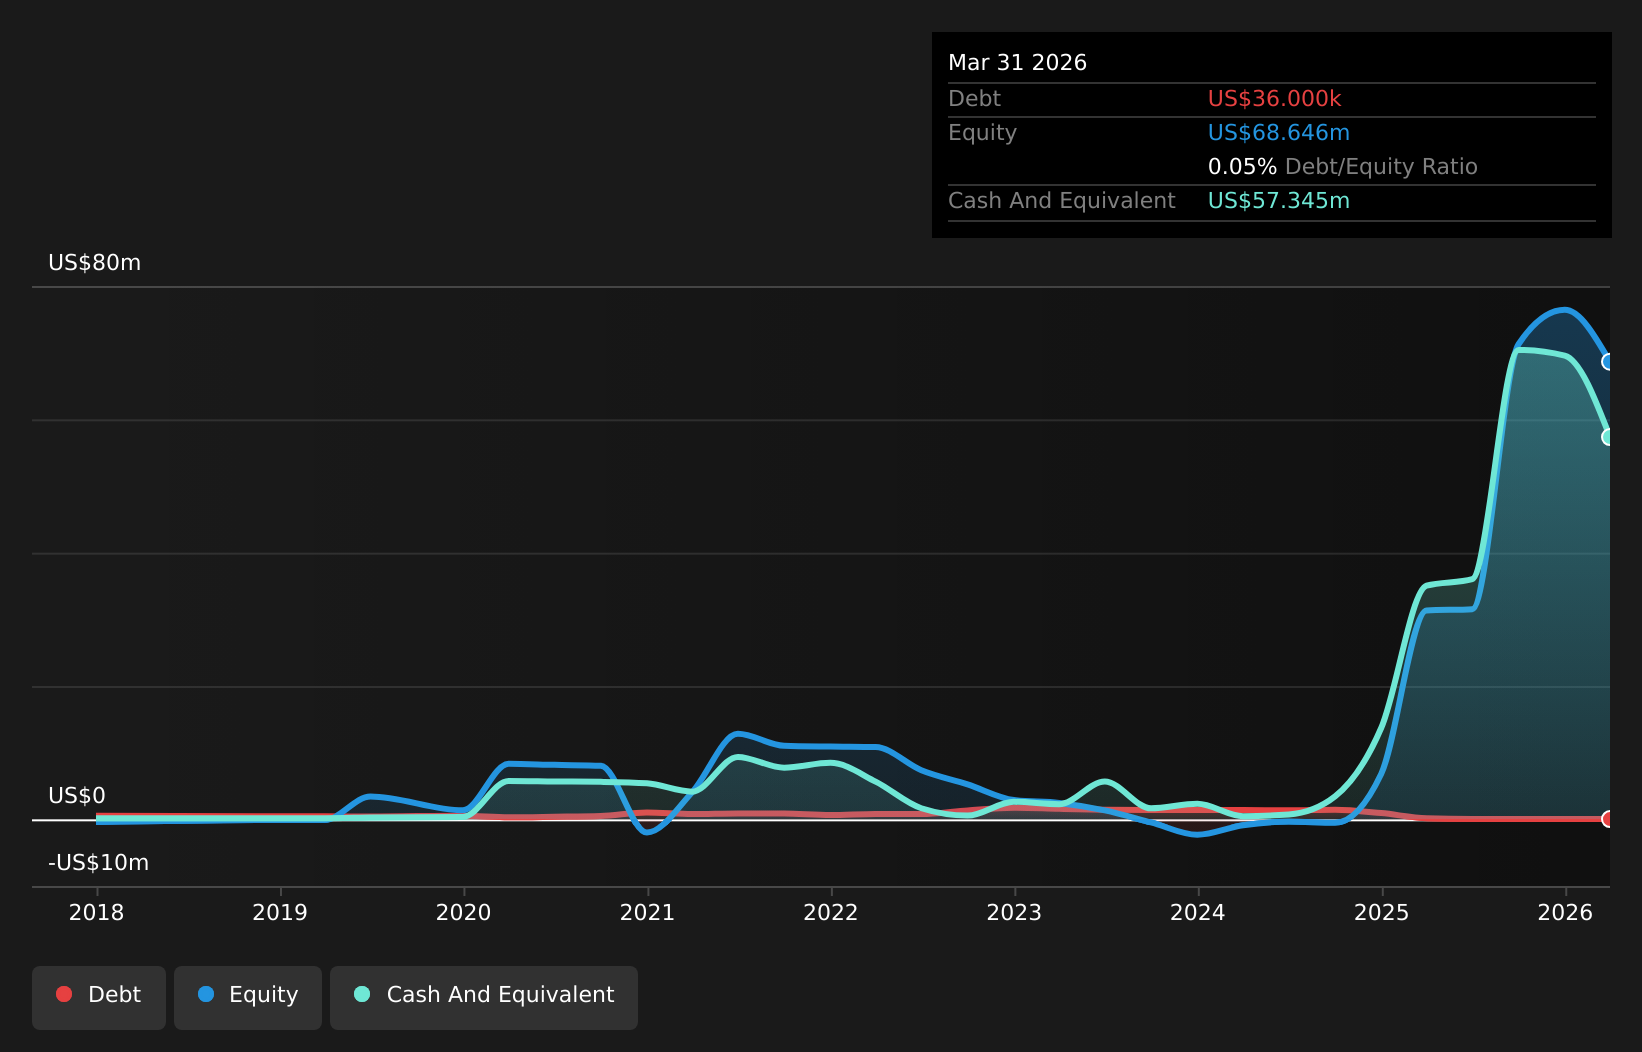Click the Mar 31 2026 tooltip date

[x=1017, y=63]
